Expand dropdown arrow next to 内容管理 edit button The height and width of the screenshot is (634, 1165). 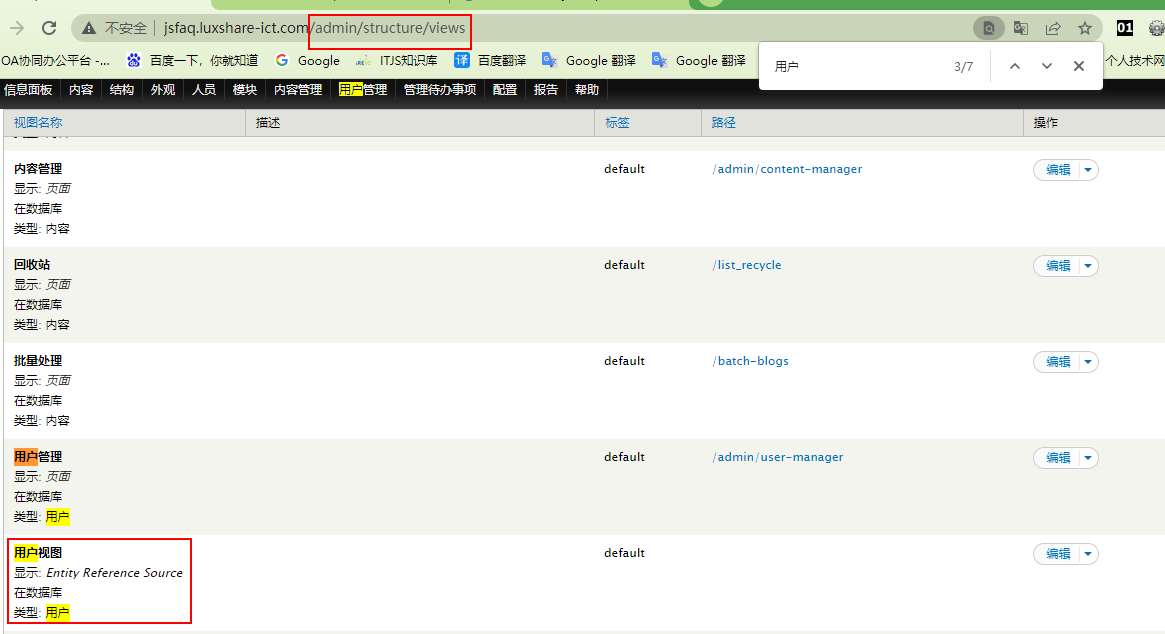click(x=1088, y=170)
